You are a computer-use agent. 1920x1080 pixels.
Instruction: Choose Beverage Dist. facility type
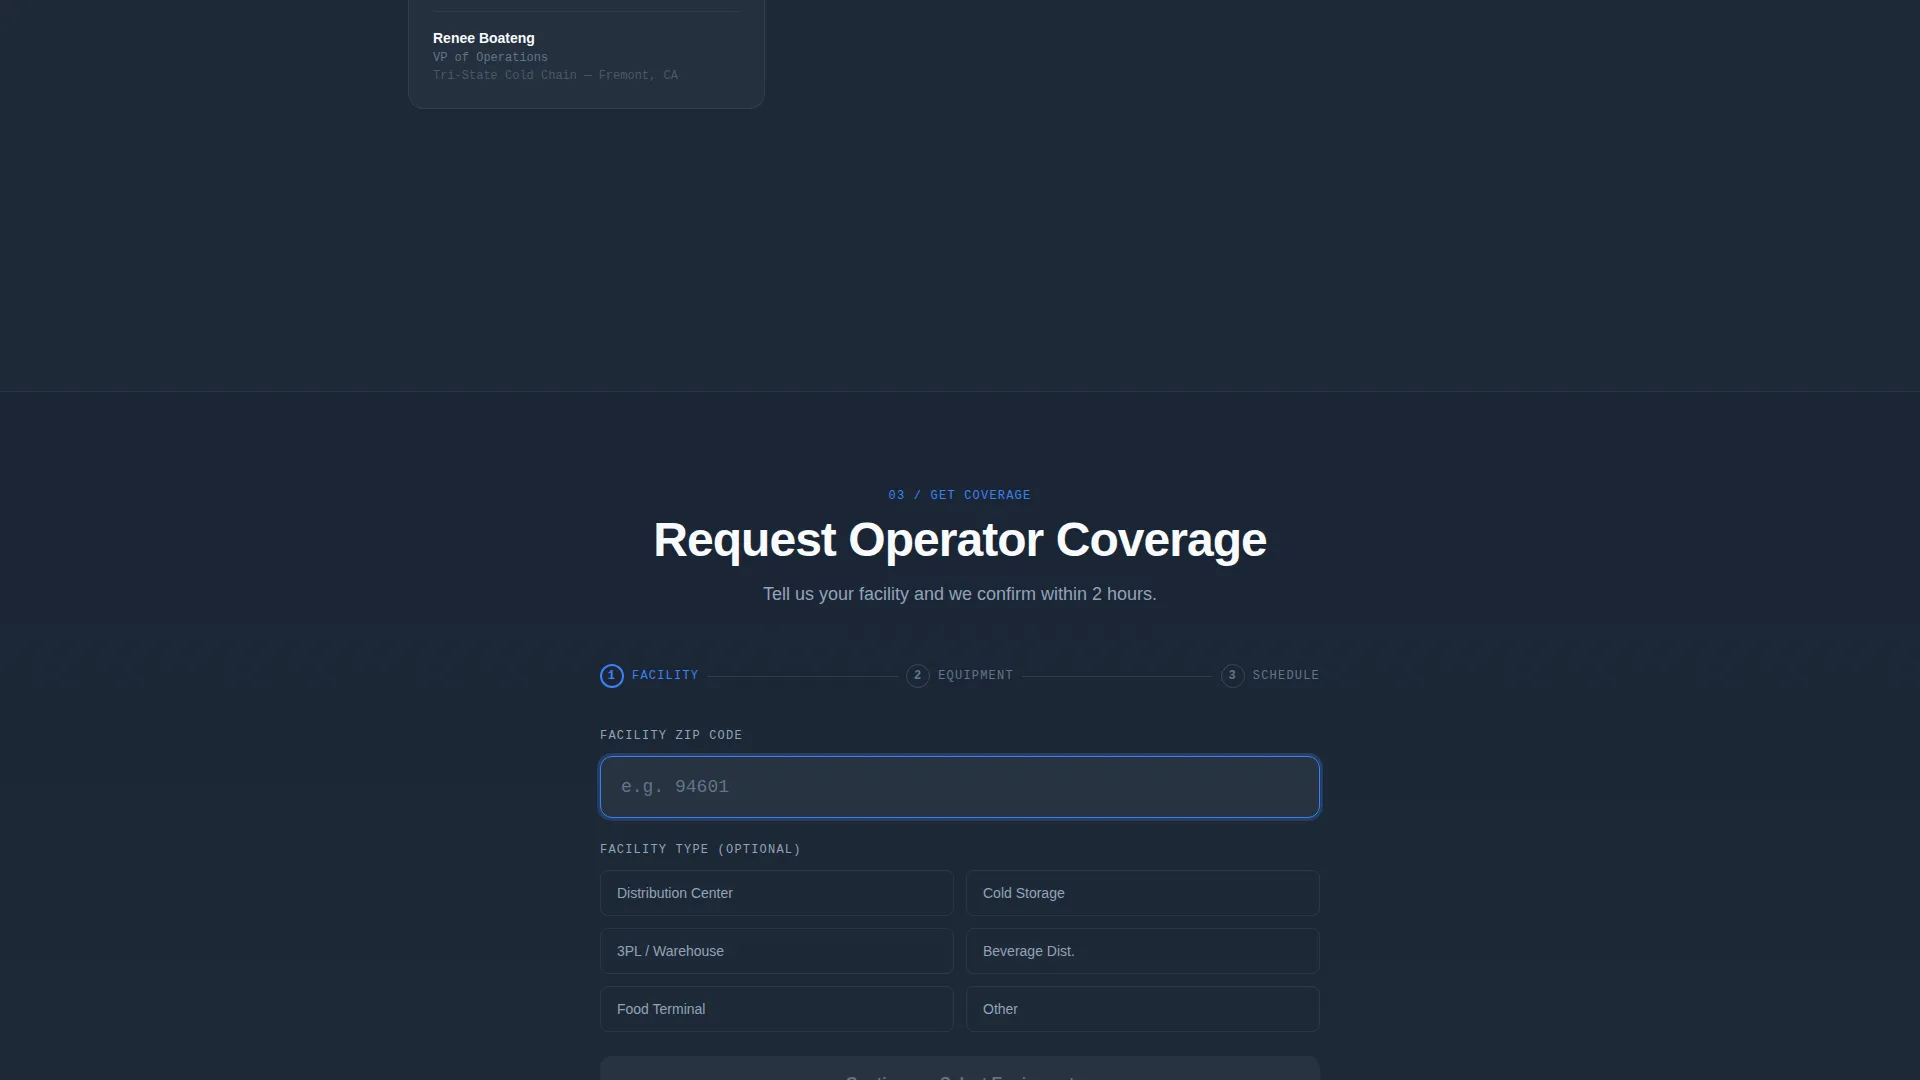1143,951
